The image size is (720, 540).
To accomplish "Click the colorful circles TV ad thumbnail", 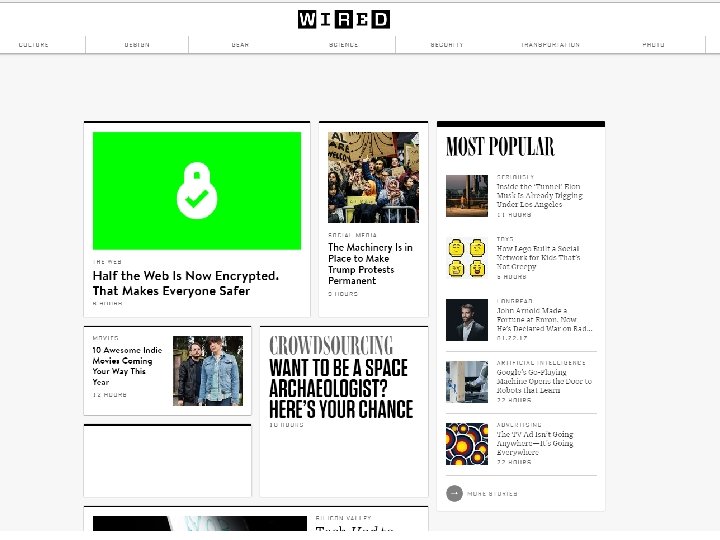I will [x=467, y=444].
